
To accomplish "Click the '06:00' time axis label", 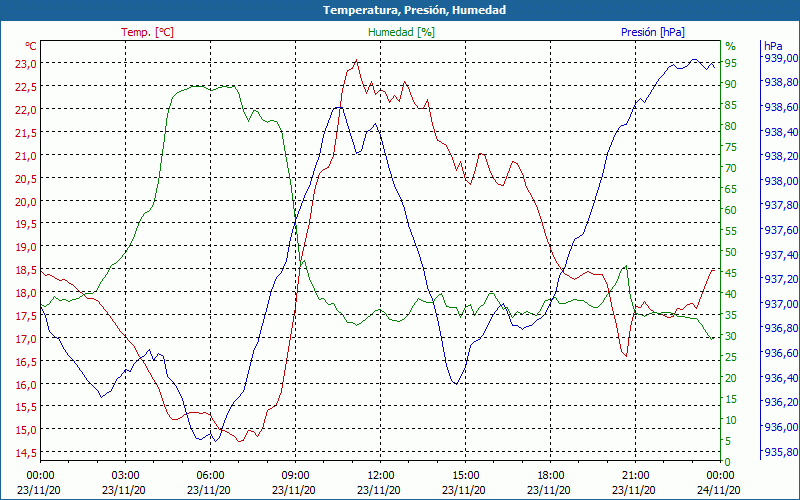I will coord(210,476).
